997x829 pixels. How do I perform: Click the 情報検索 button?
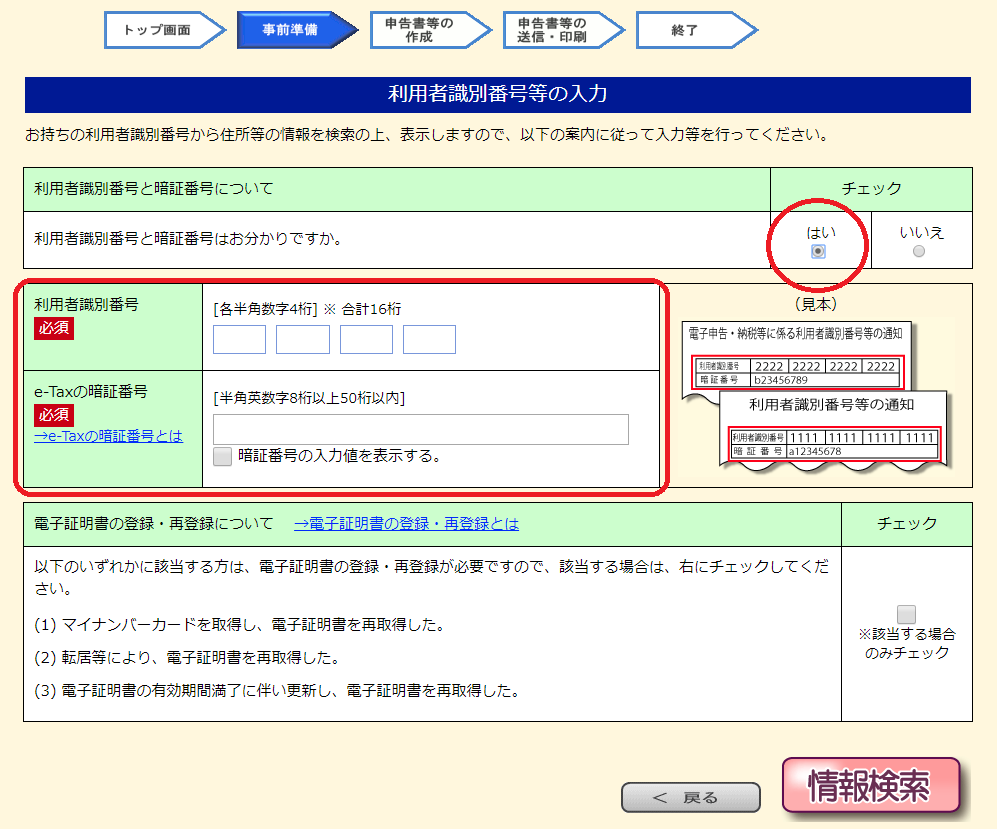click(x=870, y=785)
